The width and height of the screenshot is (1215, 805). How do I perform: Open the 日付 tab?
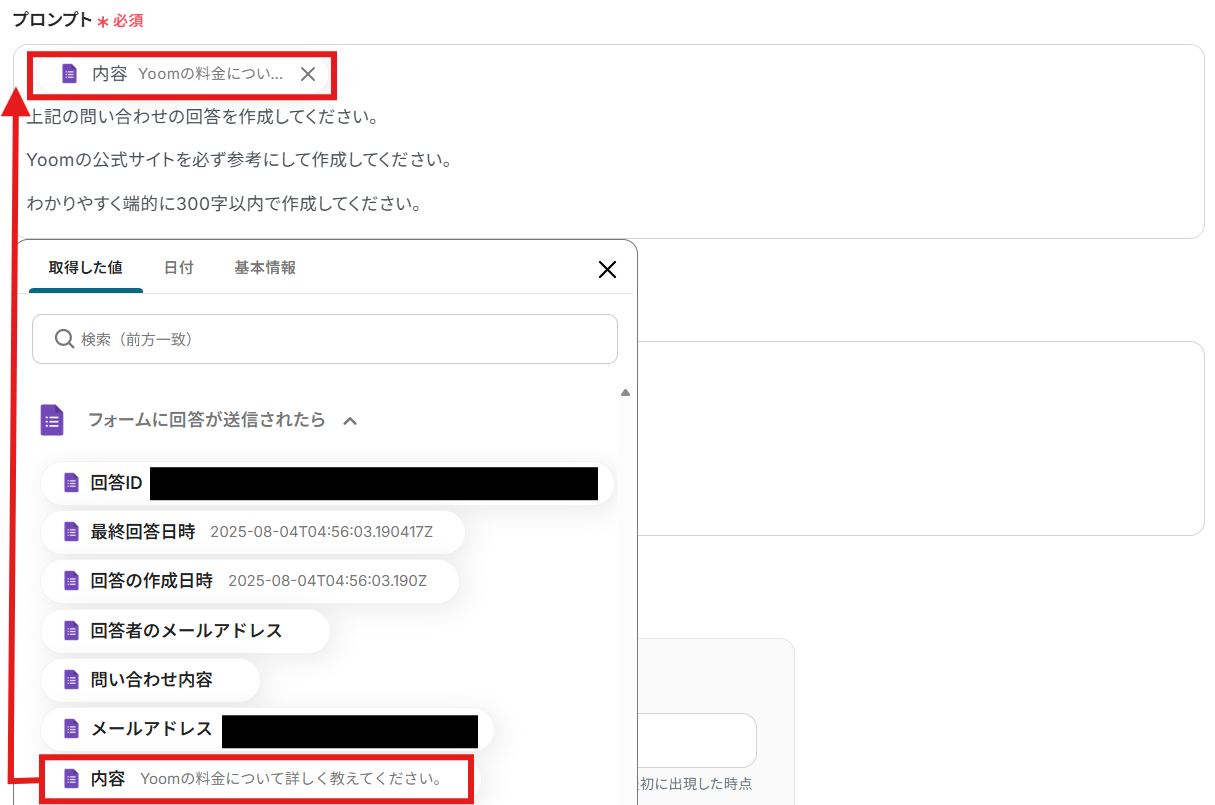(x=179, y=268)
